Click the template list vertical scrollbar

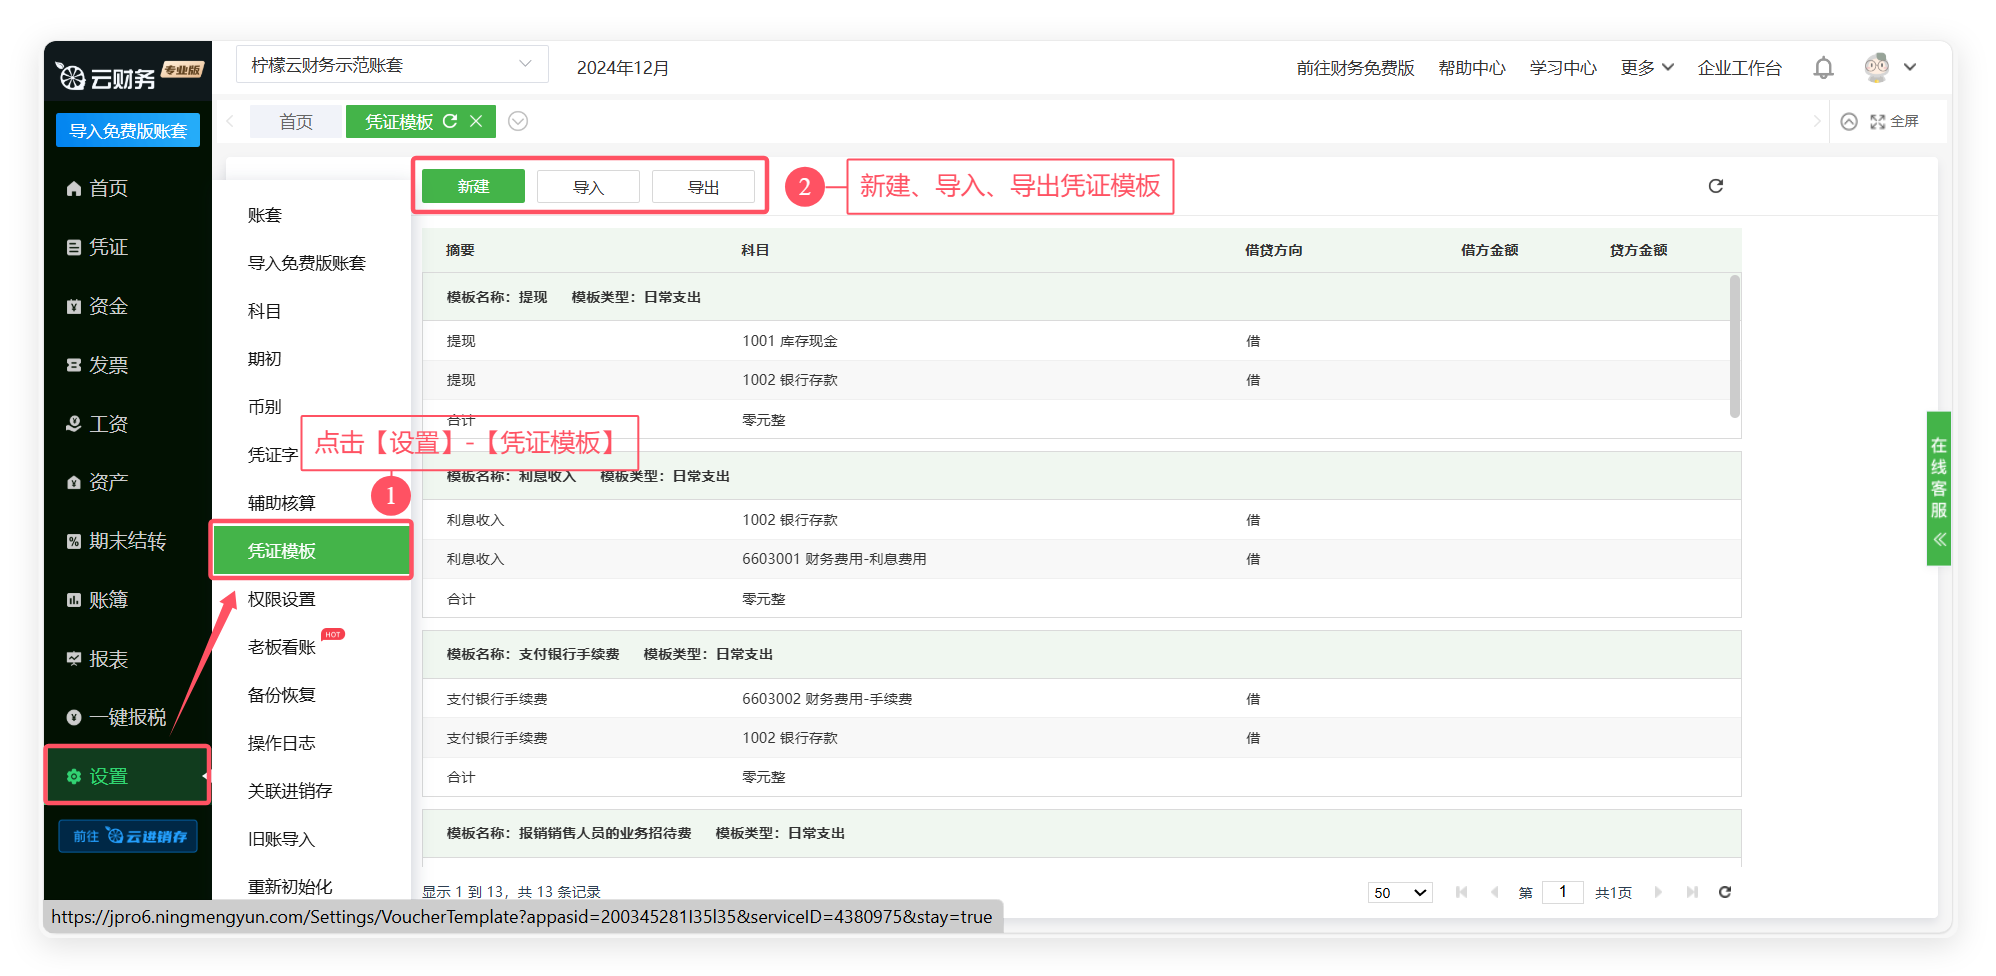1734,346
